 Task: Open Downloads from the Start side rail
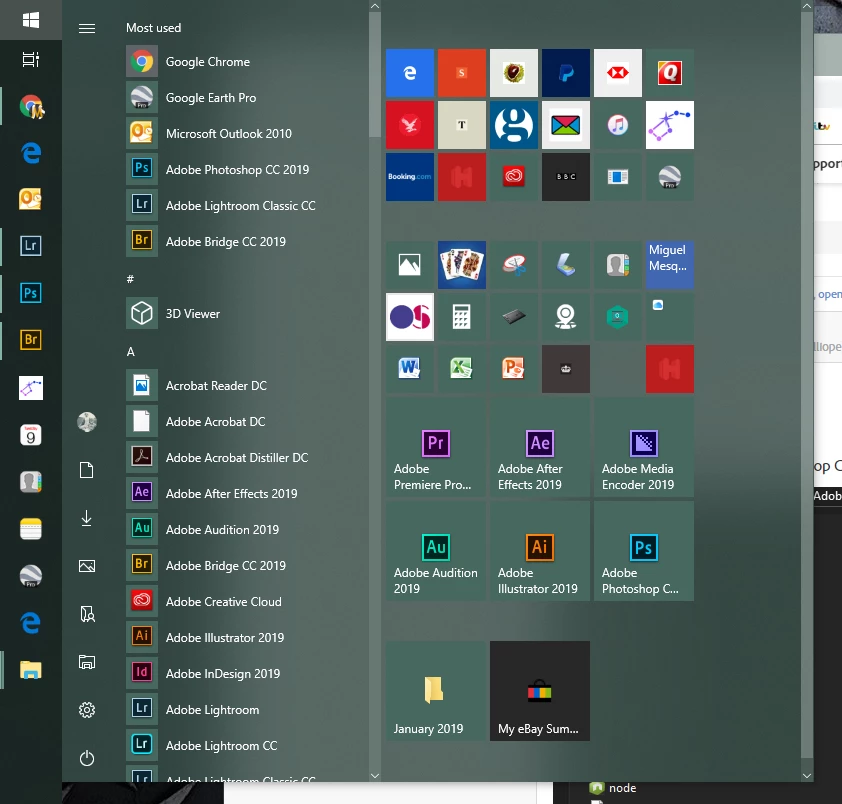pos(87,518)
